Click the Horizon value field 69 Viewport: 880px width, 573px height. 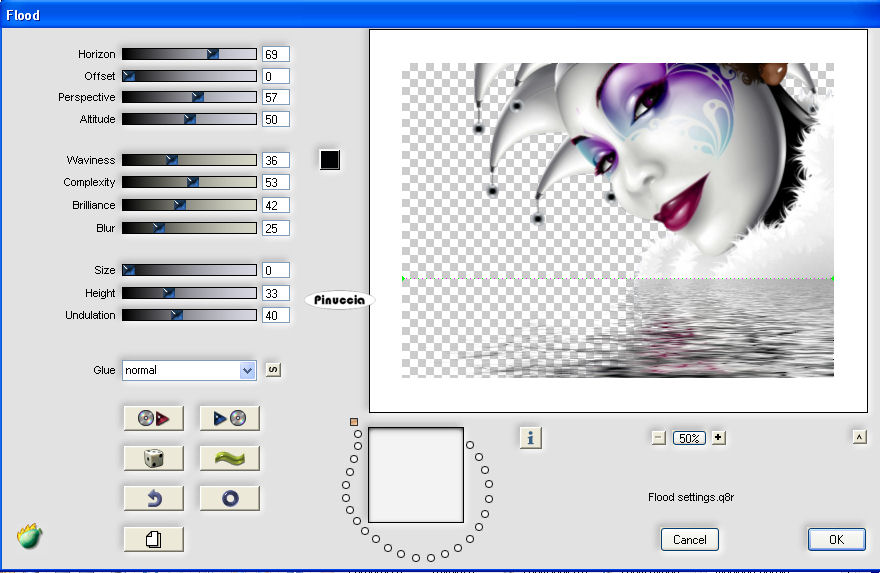click(x=276, y=54)
